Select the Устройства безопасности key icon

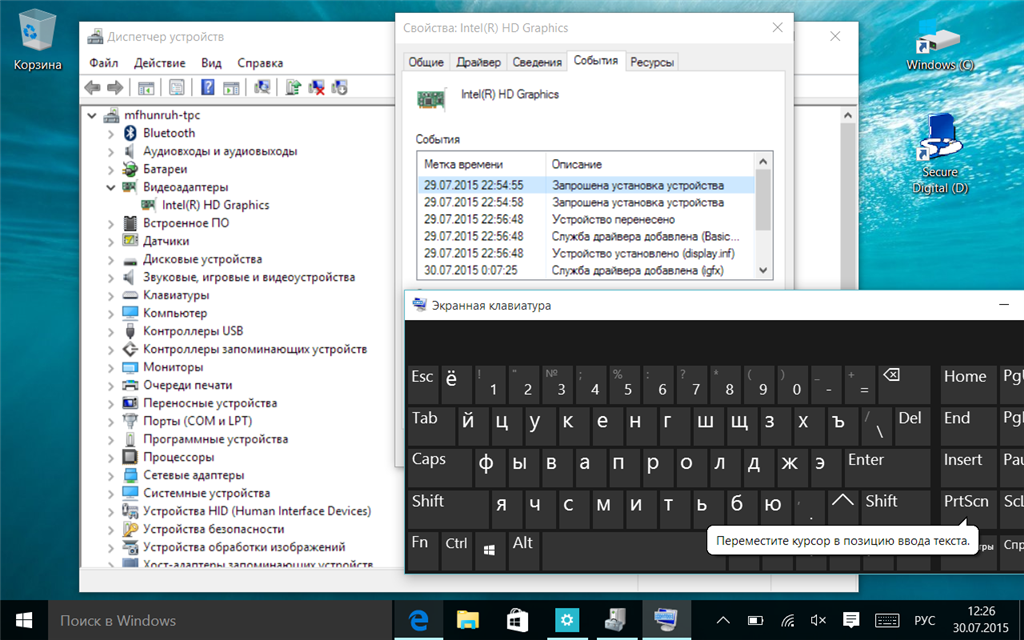(130, 529)
